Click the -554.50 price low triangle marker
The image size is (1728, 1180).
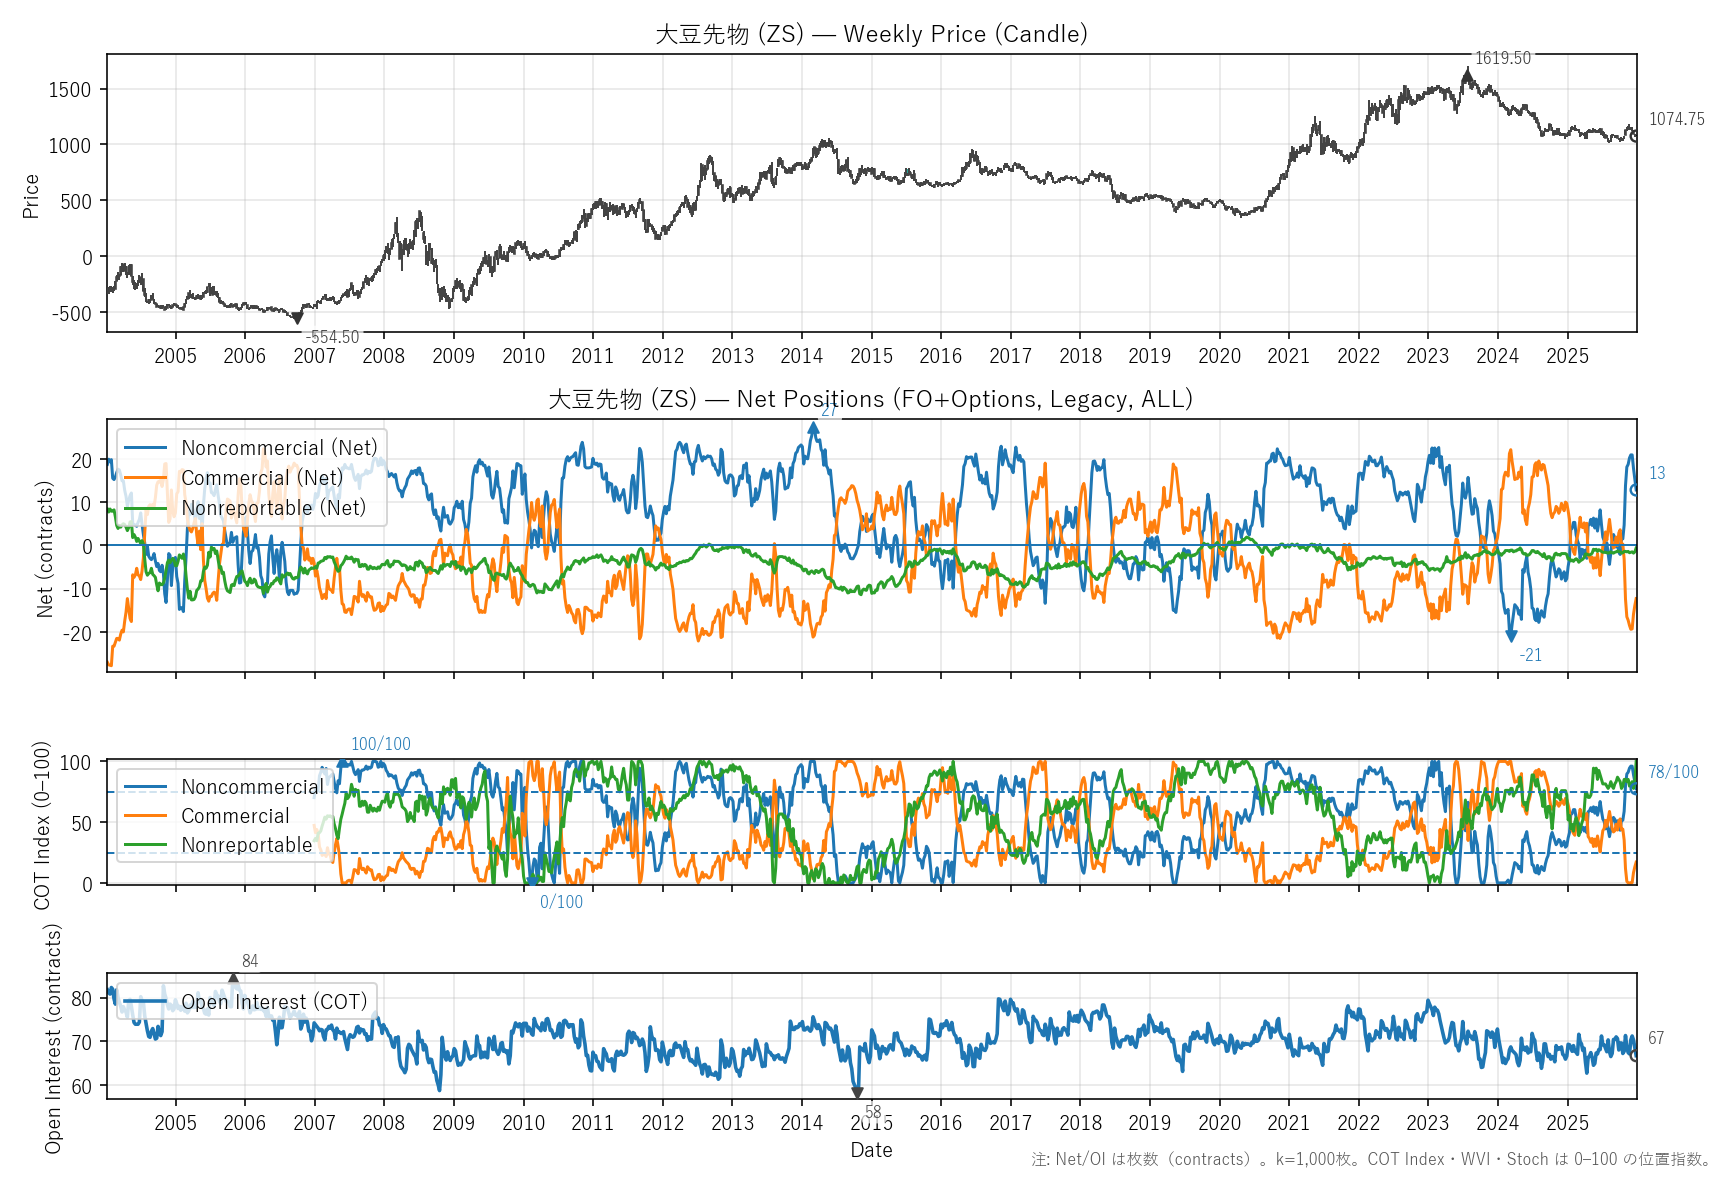click(x=297, y=318)
